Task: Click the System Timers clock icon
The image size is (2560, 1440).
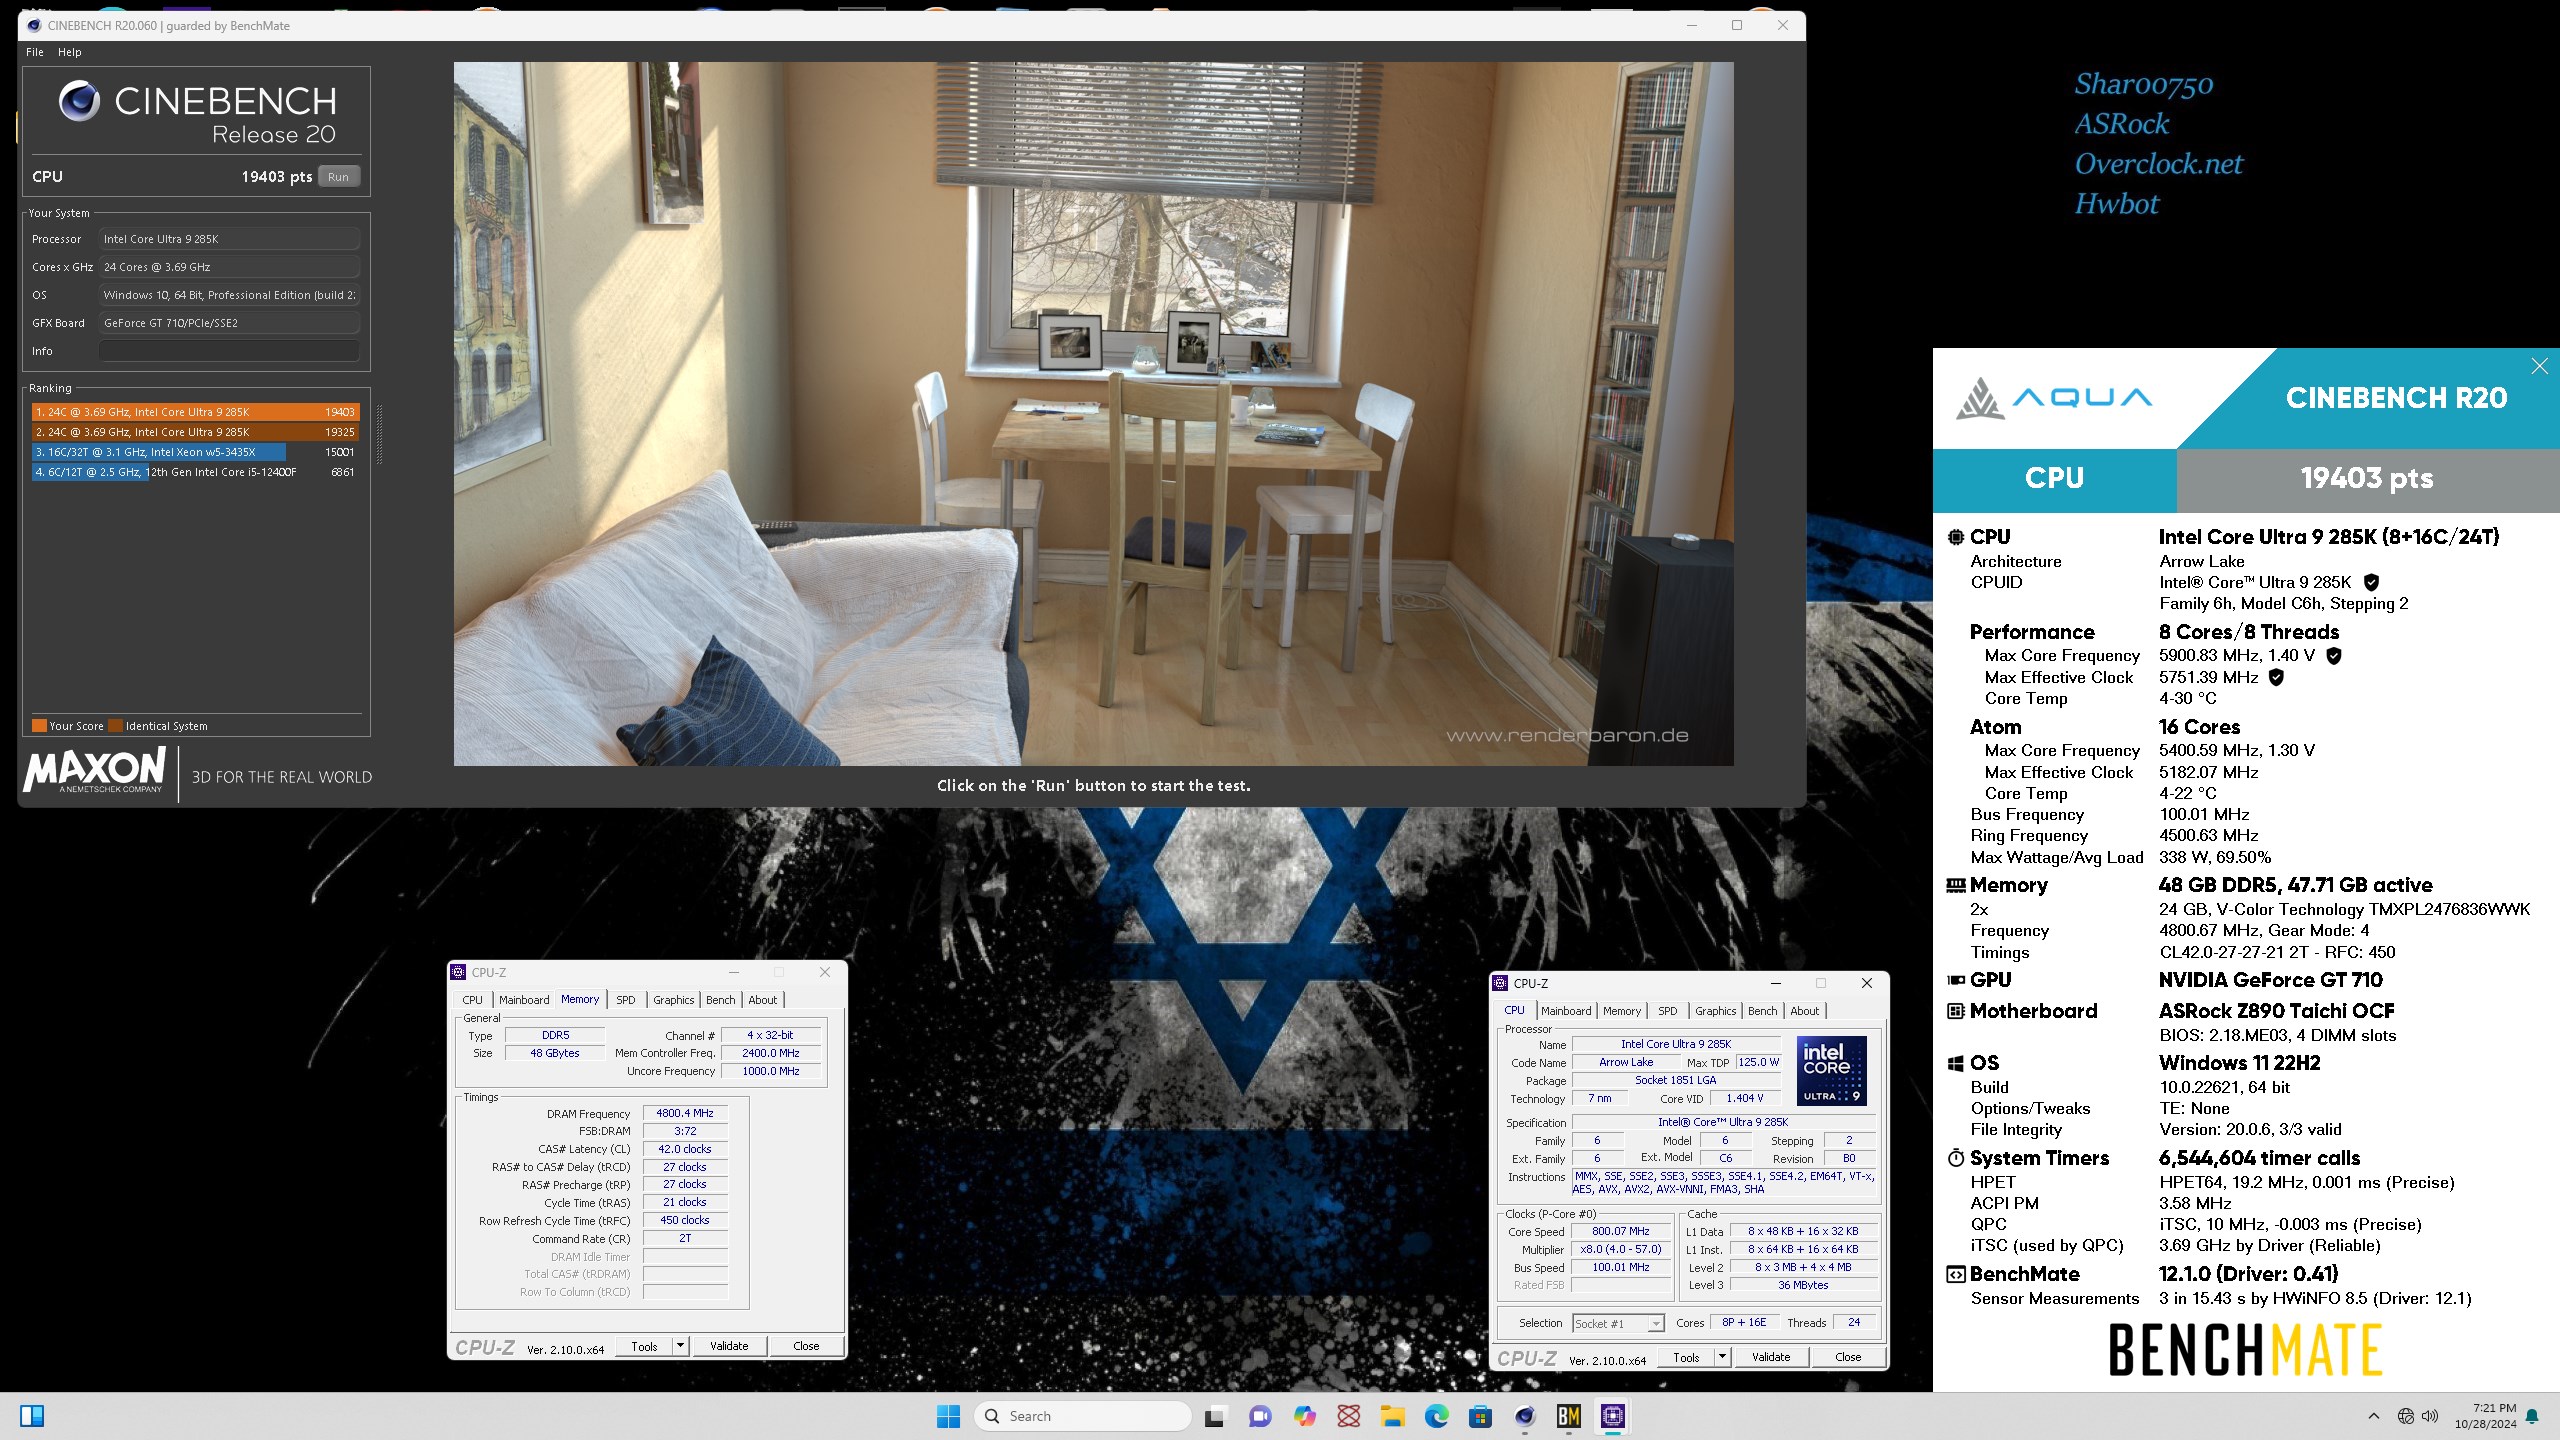Action: [1956, 1158]
